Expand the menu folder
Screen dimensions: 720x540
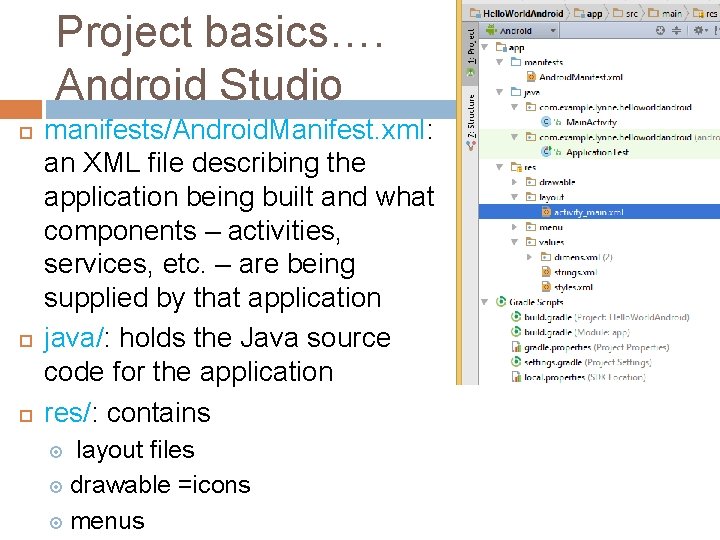click(x=515, y=227)
